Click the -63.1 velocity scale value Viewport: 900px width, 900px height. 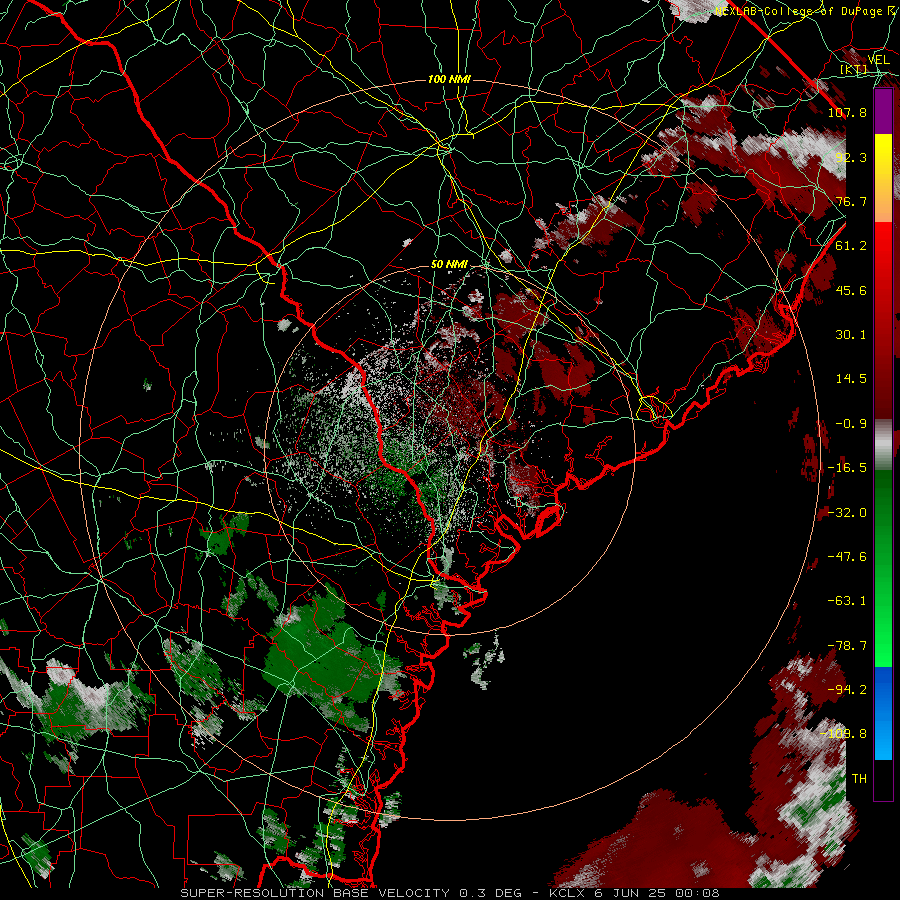(847, 601)
